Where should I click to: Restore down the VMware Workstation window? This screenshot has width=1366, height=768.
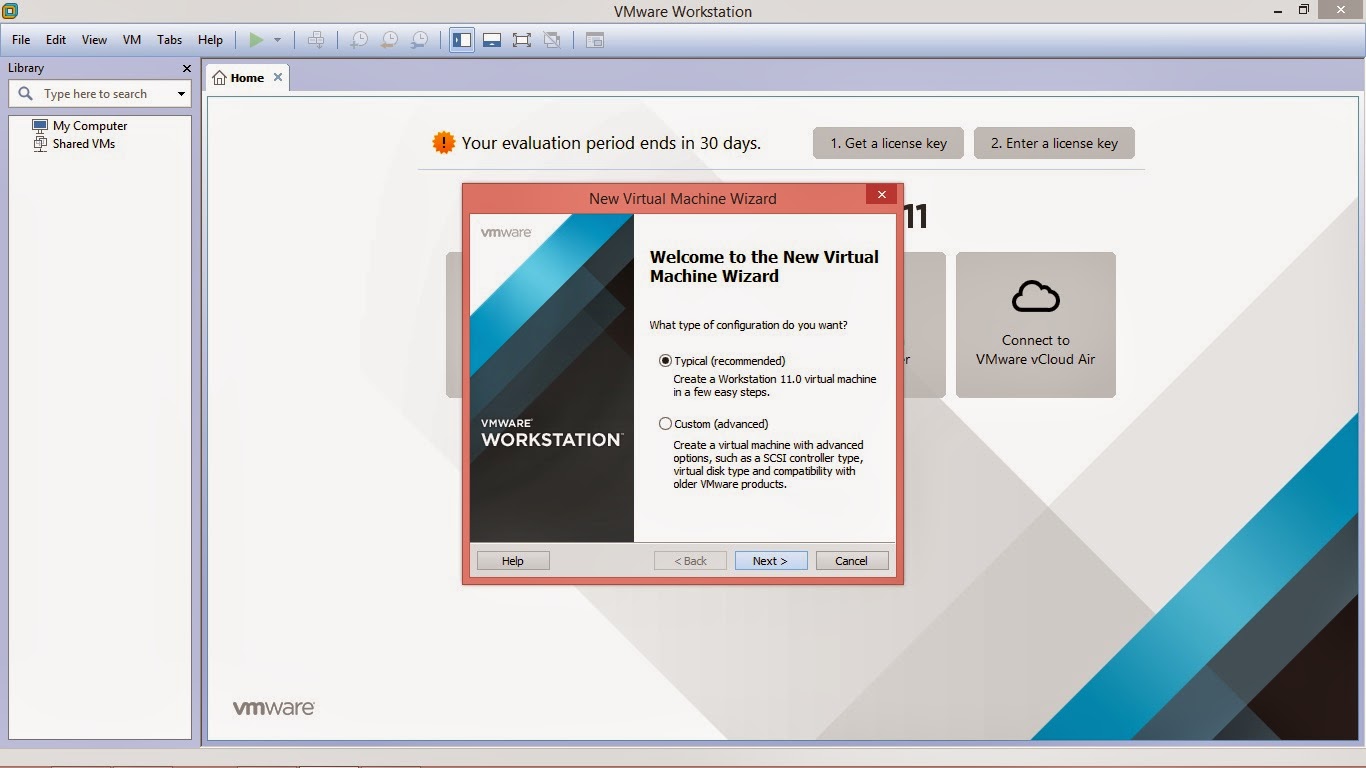coord(1303,10)
